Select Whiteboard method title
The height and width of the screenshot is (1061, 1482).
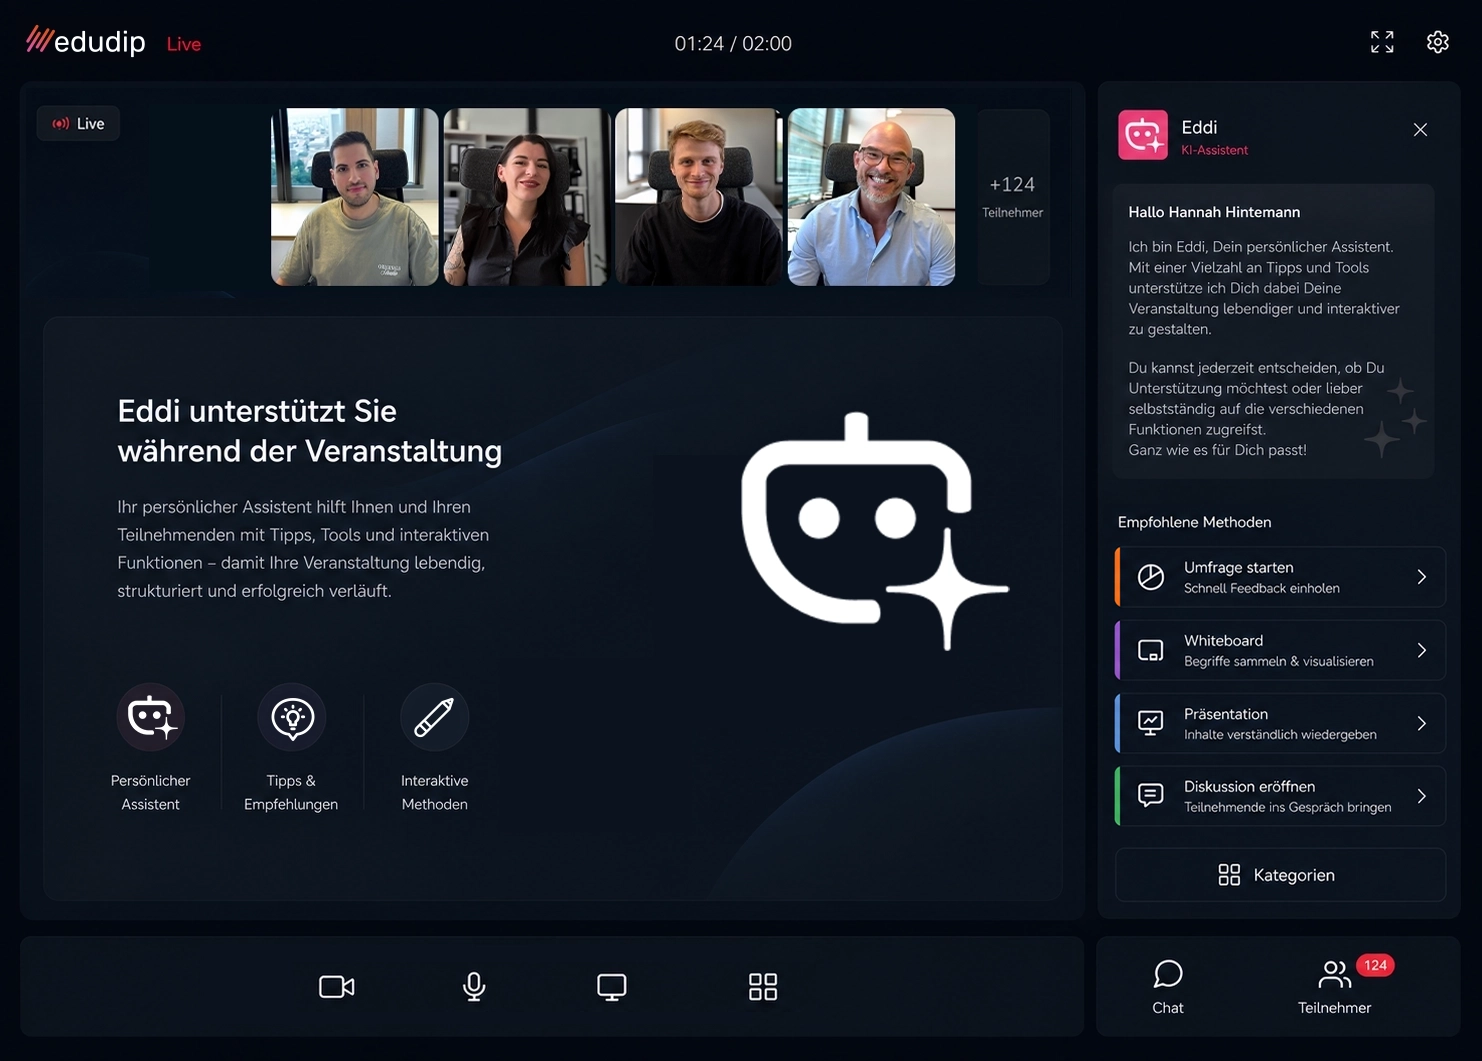pos(1223,640)
